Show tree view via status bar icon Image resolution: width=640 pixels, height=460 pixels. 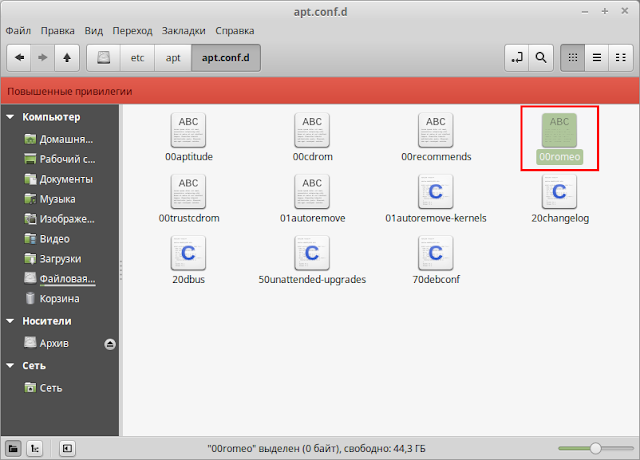tap(35, 449)
